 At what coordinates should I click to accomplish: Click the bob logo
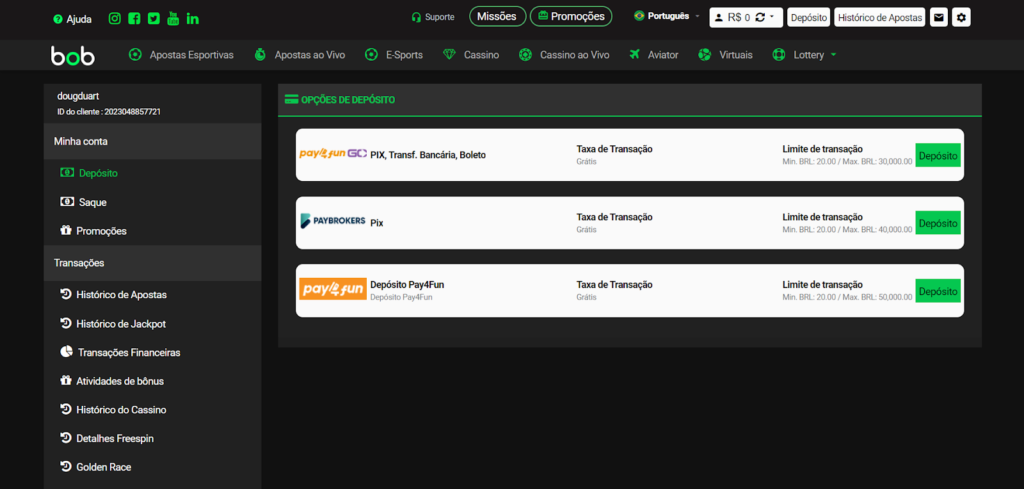coord(73,55)
